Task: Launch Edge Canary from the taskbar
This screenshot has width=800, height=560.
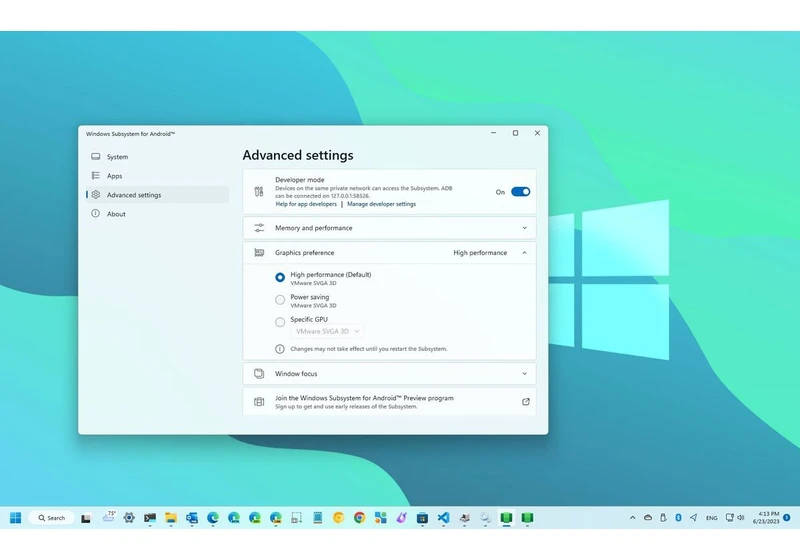Action: [x=276, y=518]
